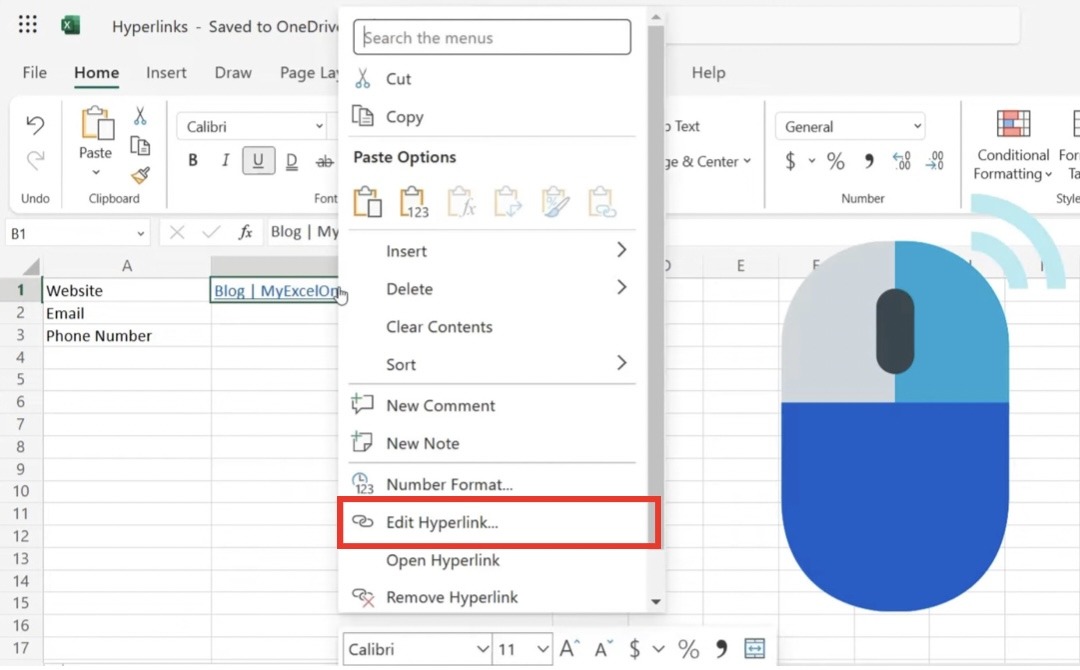Expand the Delete submenu

493,289
